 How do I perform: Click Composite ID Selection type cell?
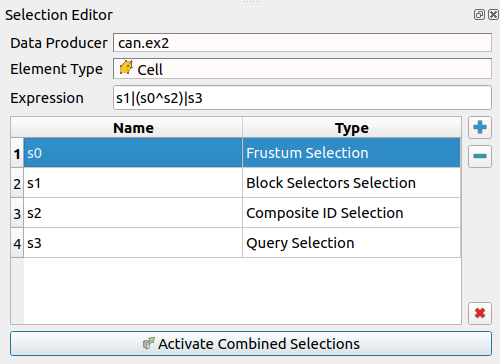(x=352, y=213)
